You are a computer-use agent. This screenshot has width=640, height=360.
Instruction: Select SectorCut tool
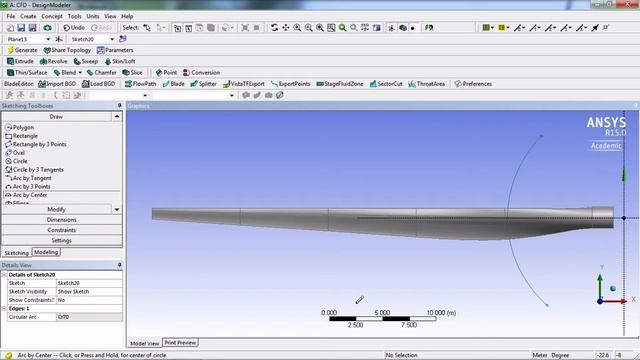coord(386,84)
